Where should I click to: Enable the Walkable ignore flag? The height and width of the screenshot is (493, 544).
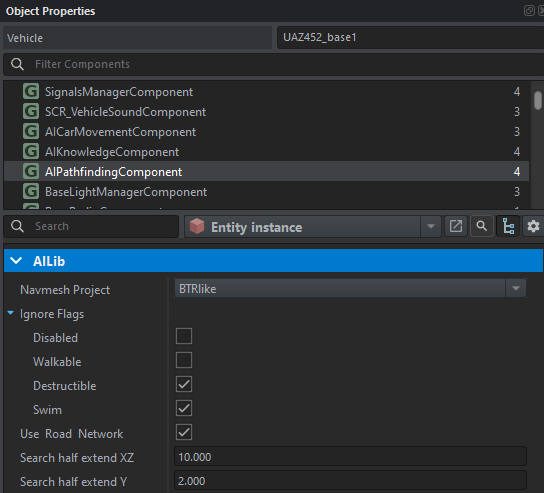coord(184,360)
